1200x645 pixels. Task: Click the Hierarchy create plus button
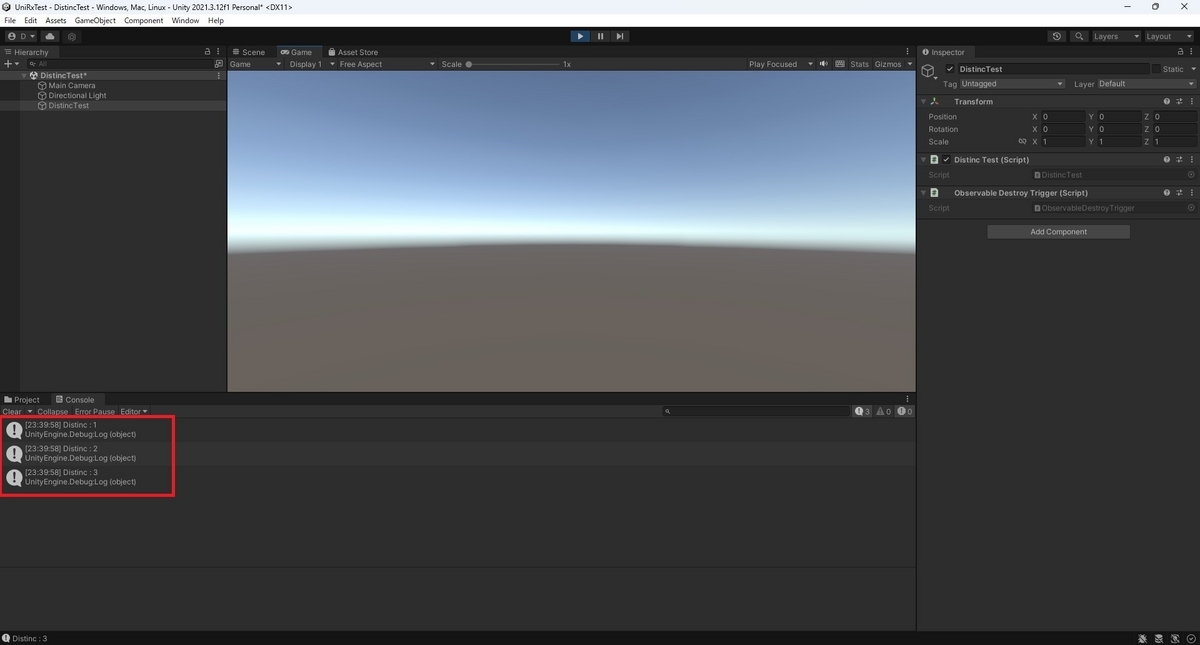tap(11, 64)
